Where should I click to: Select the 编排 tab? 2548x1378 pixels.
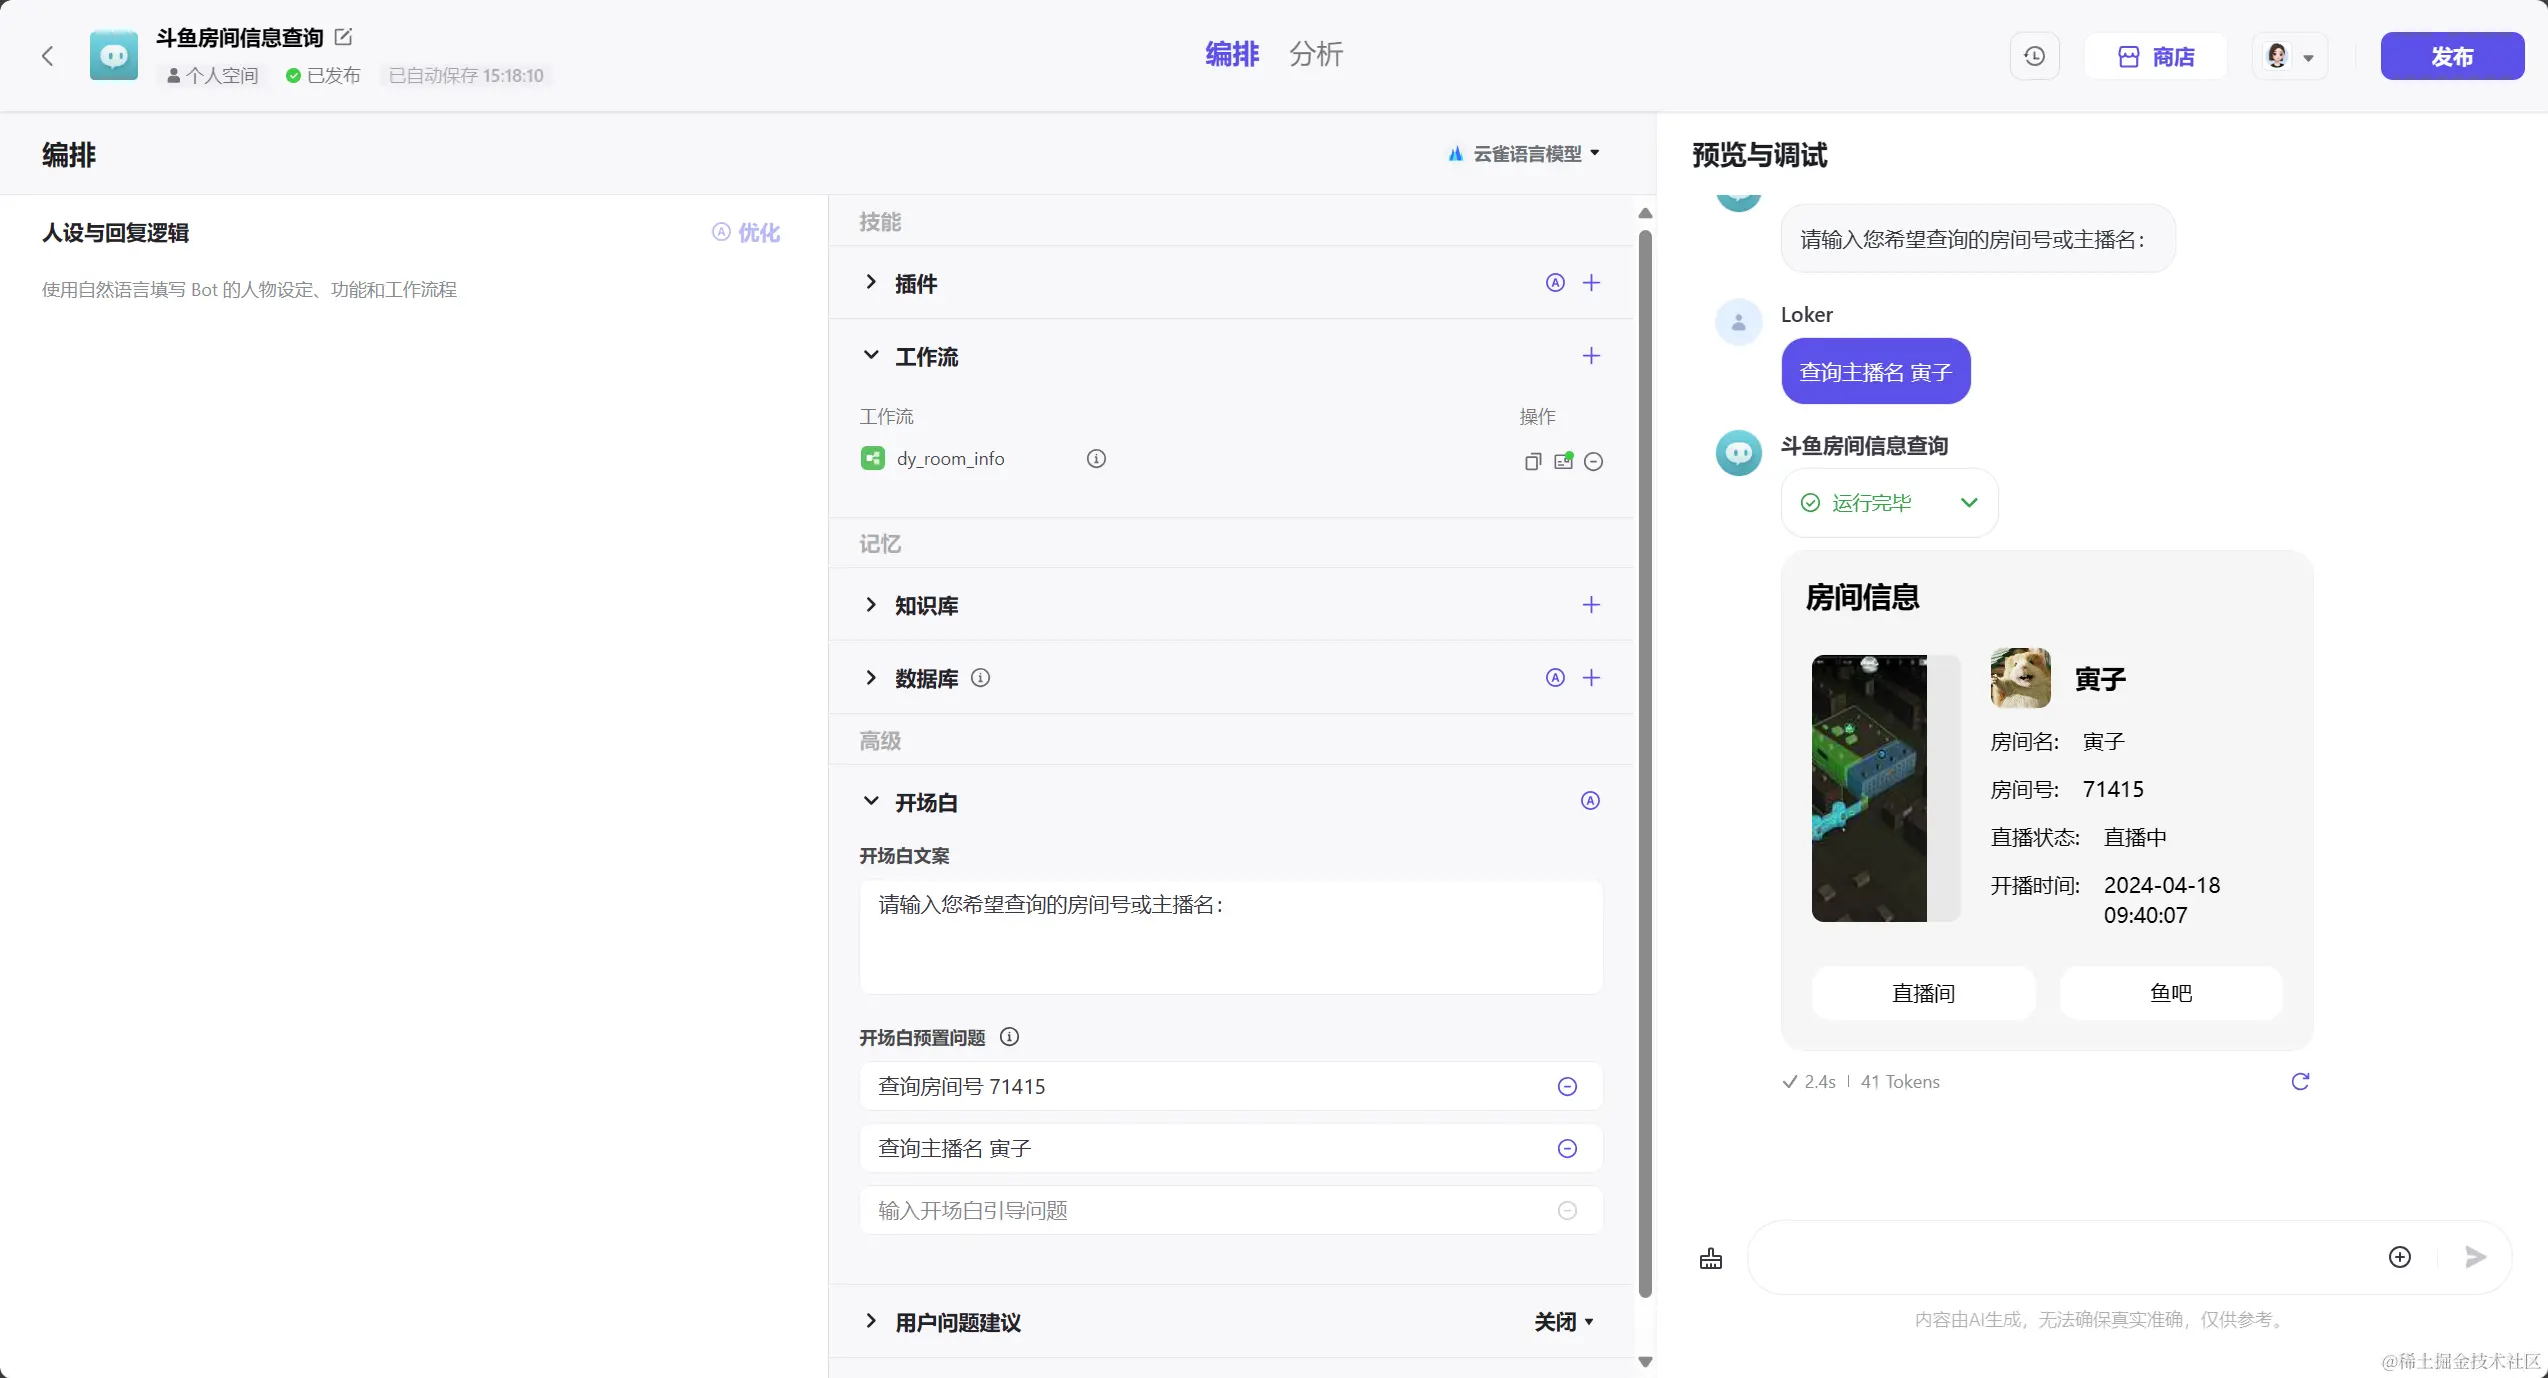tap(1231, 54)
